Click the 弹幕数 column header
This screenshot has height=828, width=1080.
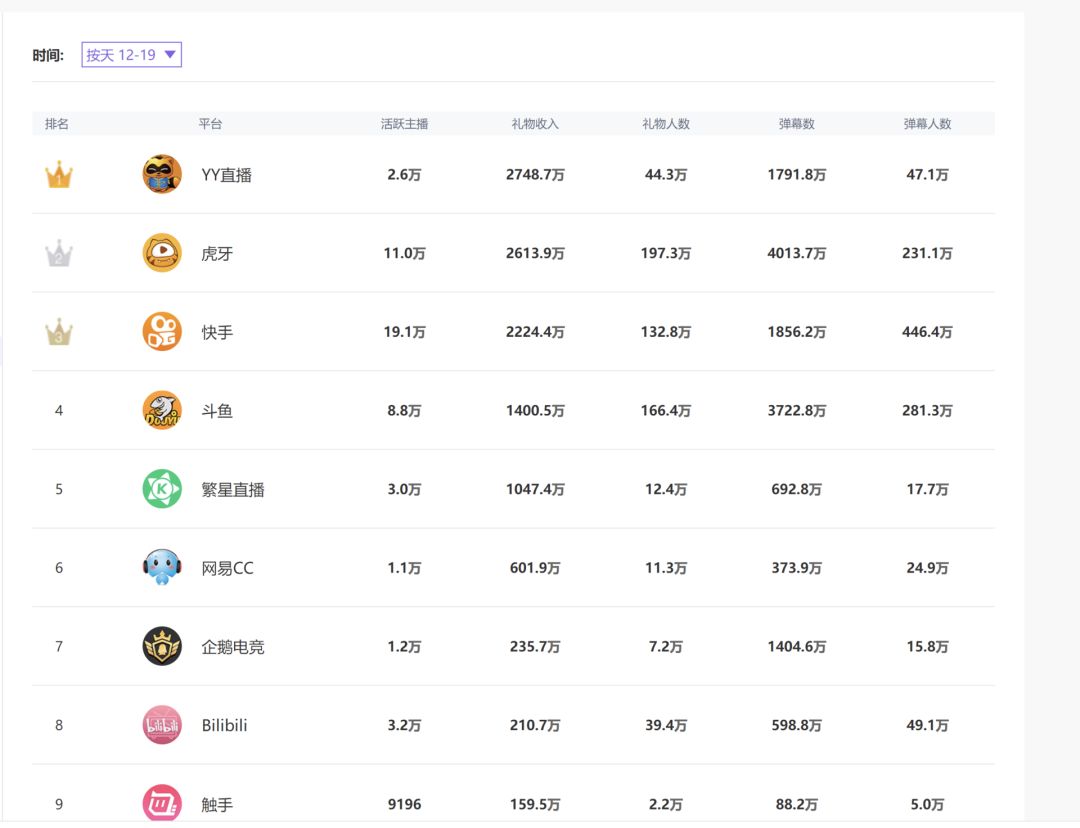tap(796, 124)
